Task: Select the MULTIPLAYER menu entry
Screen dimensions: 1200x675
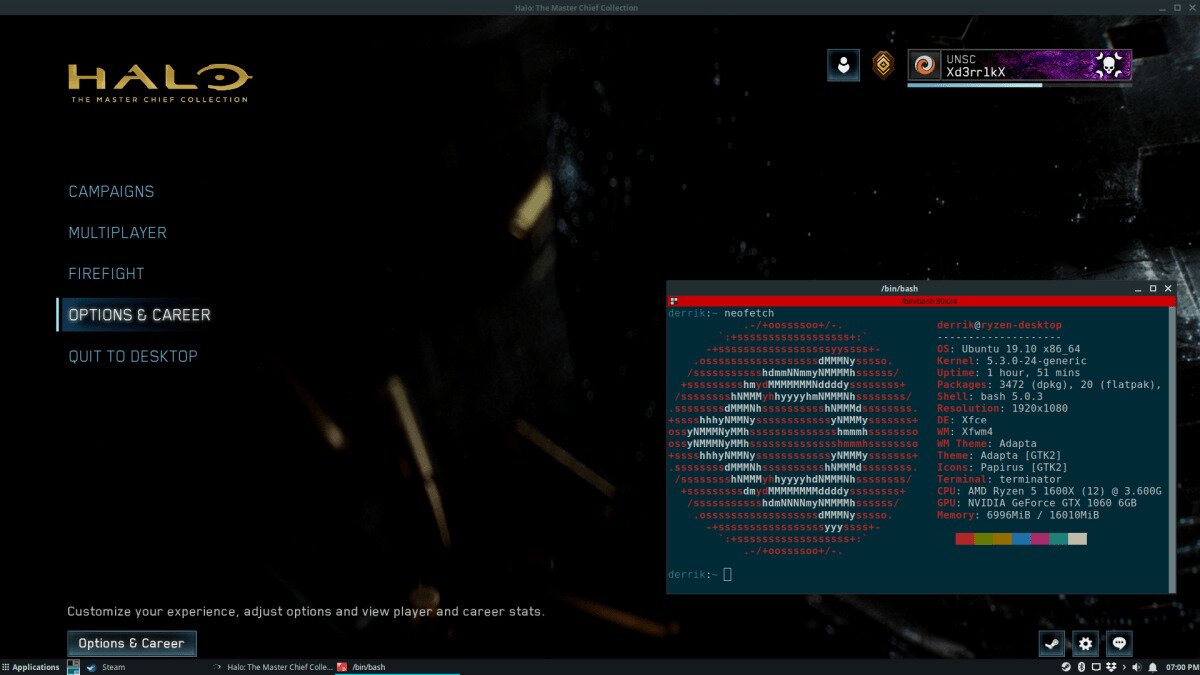Action: [x=116, y=232]
